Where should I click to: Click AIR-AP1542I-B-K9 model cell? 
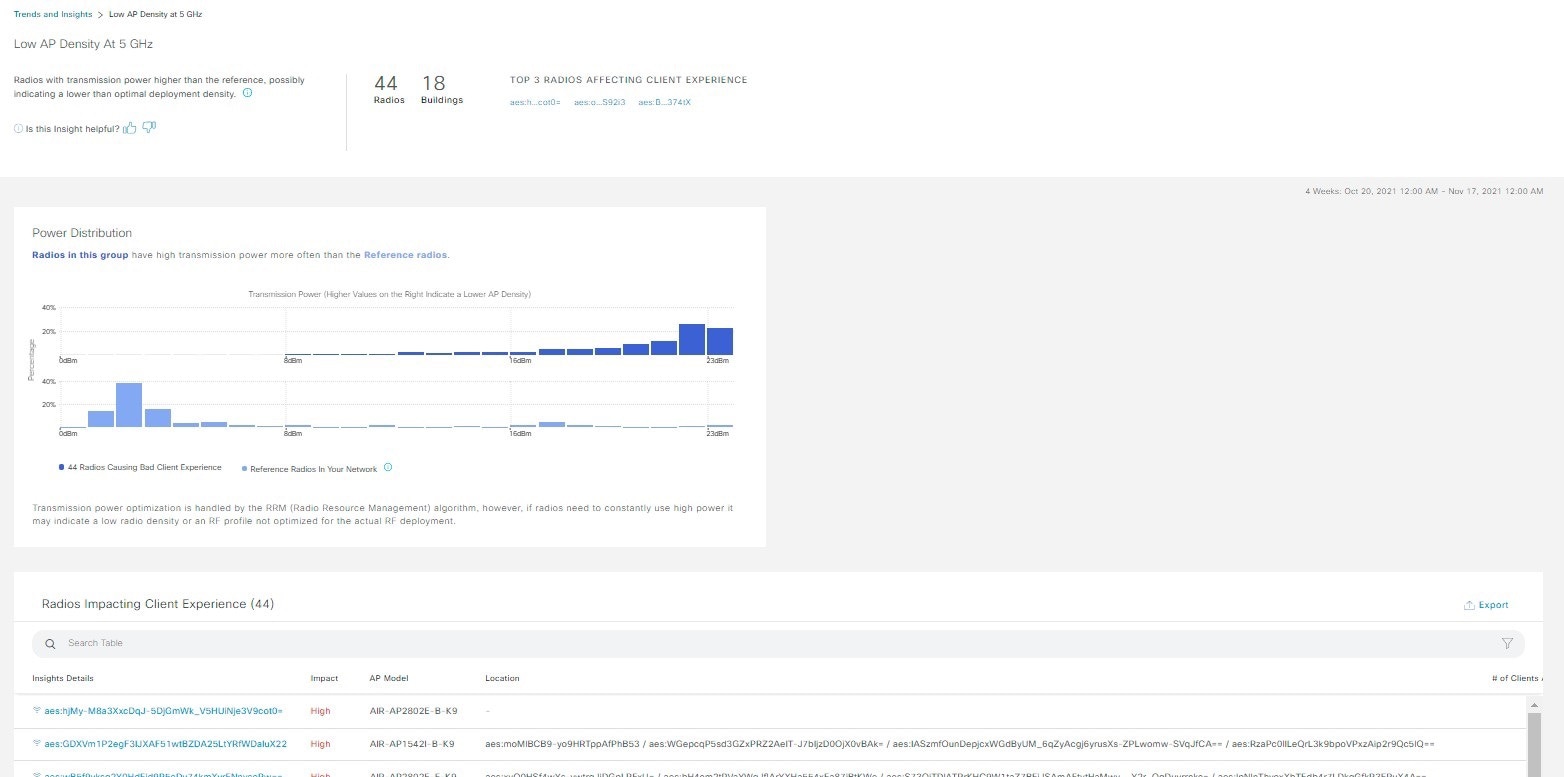click(412, 744)
